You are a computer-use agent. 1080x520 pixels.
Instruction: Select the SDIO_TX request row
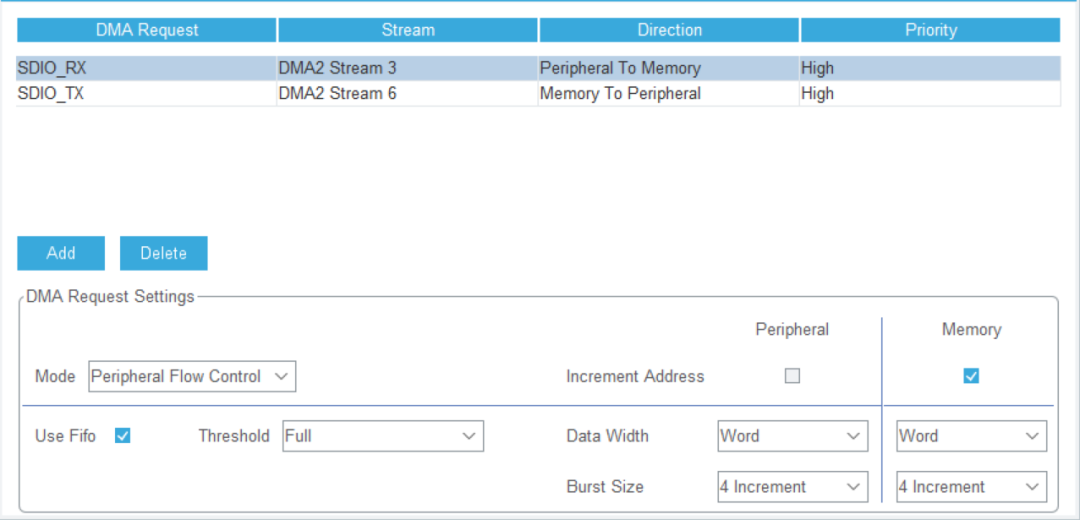51,94
